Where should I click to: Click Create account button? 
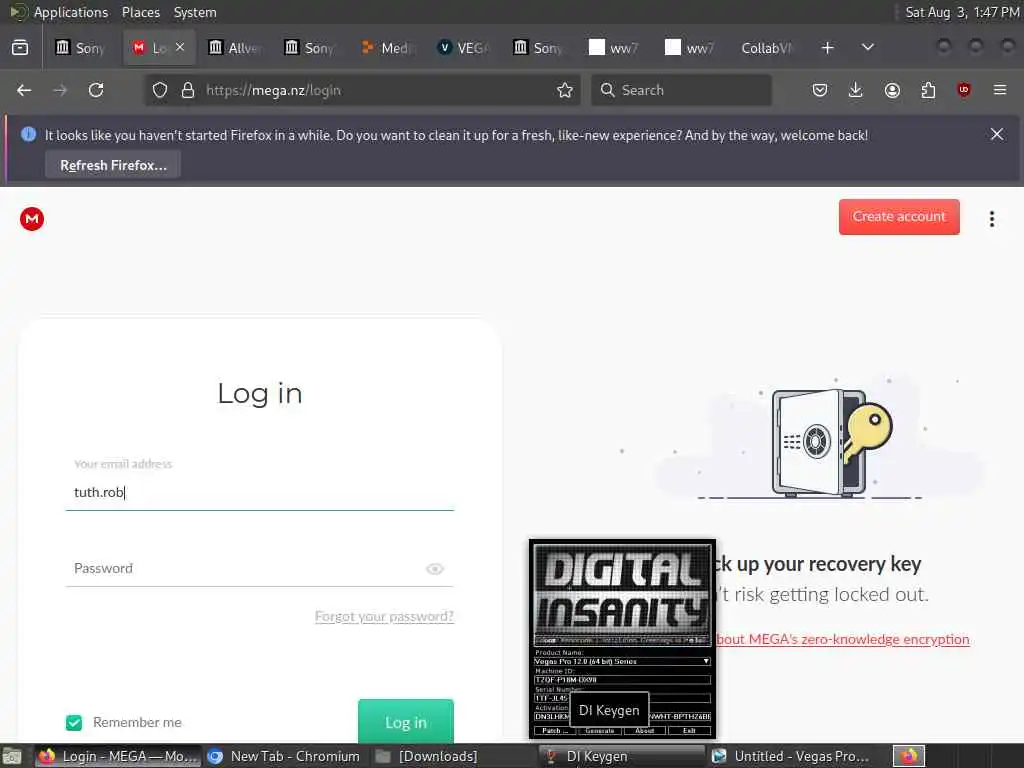(899, 217)
